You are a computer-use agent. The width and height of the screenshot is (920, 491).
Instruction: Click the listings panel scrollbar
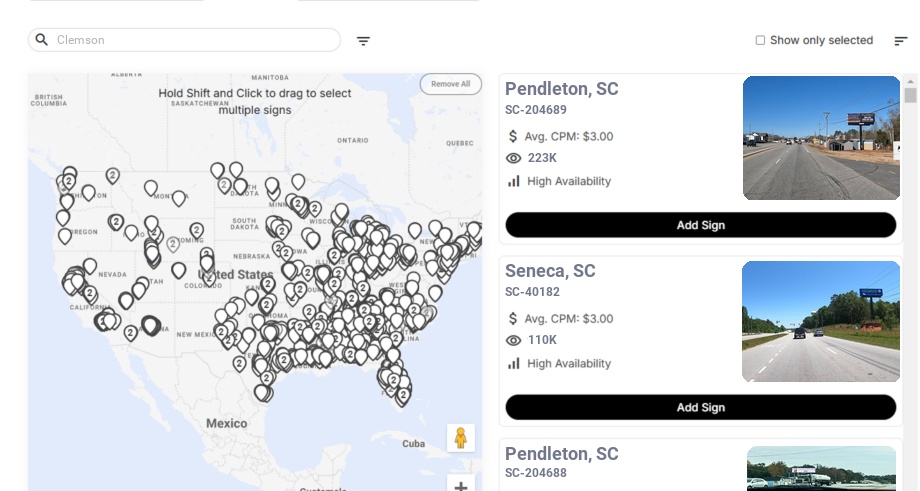[910, 96]
